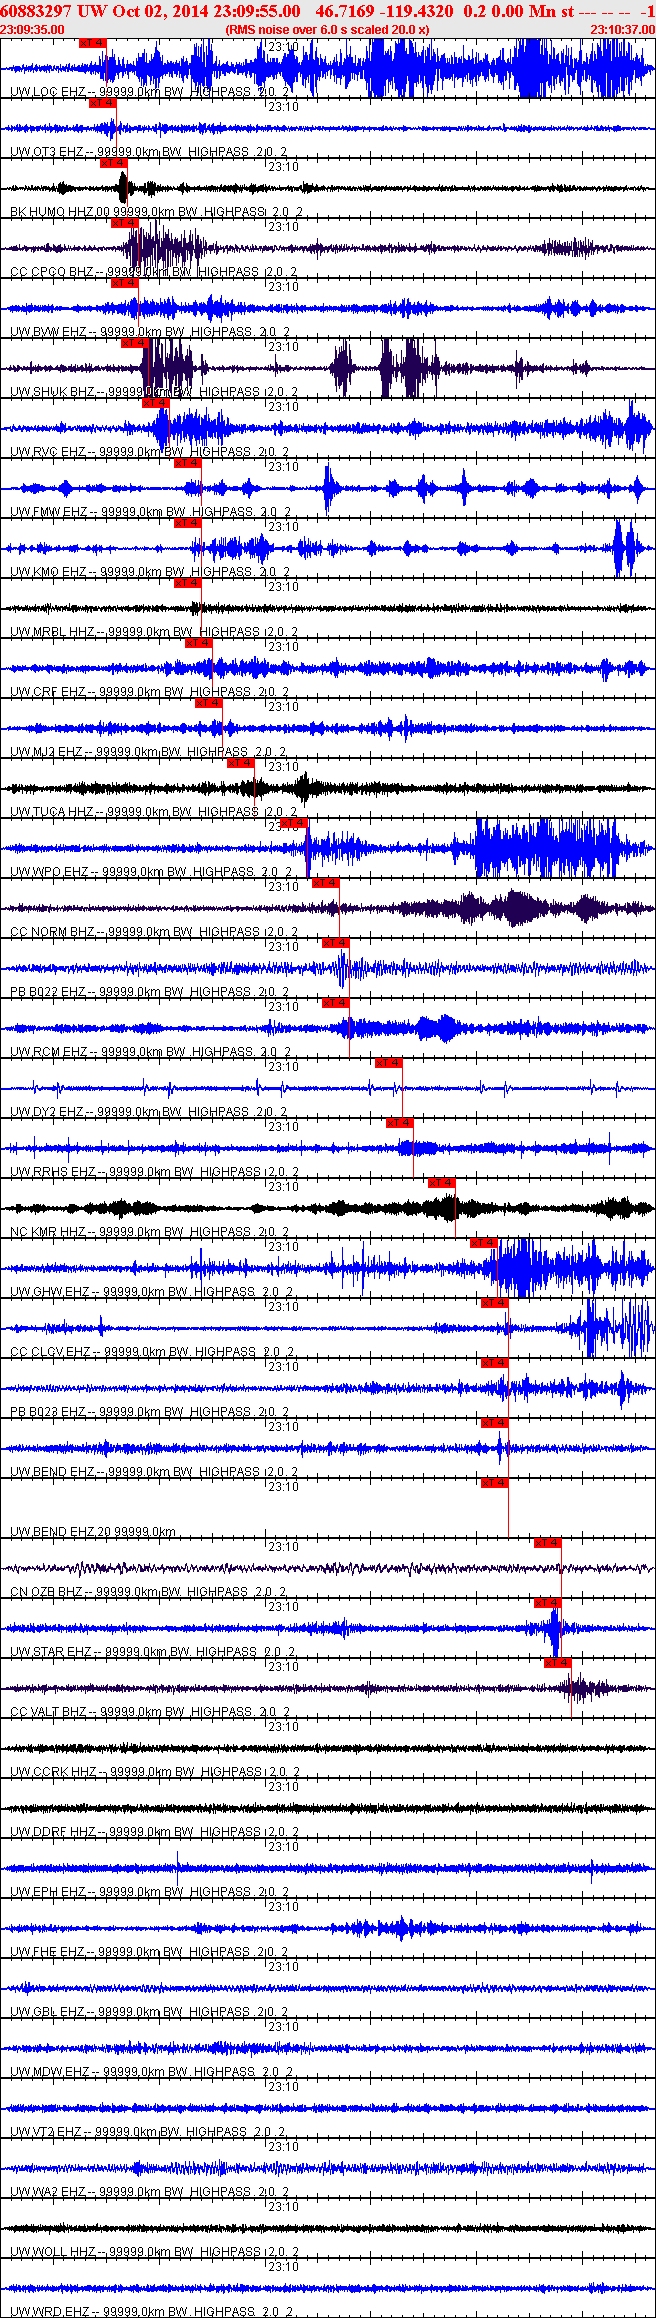This screenshot has width=656, height=2318.
Task: Click the event ID 60883297 in header
Action: pyautogui.click(x=36, y=11)
